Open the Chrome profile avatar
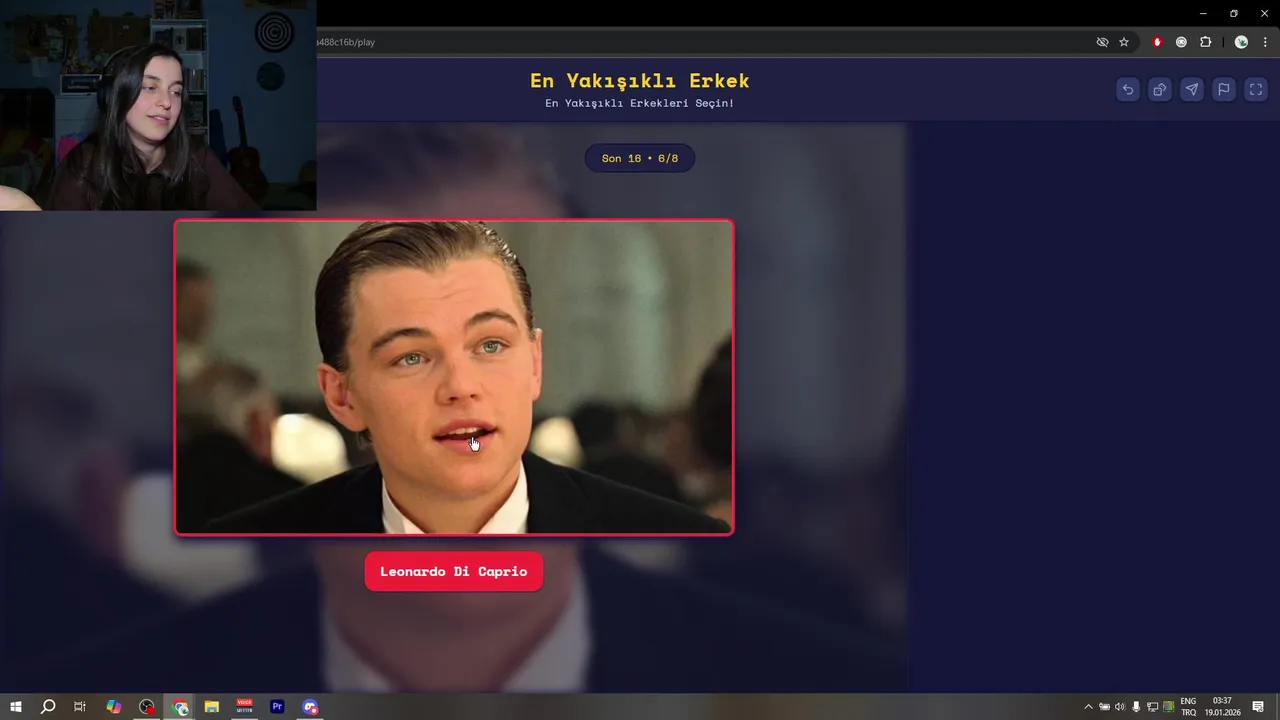Screen dimensions: 1280x720 pyautogui.click(x=1241, y=42)
